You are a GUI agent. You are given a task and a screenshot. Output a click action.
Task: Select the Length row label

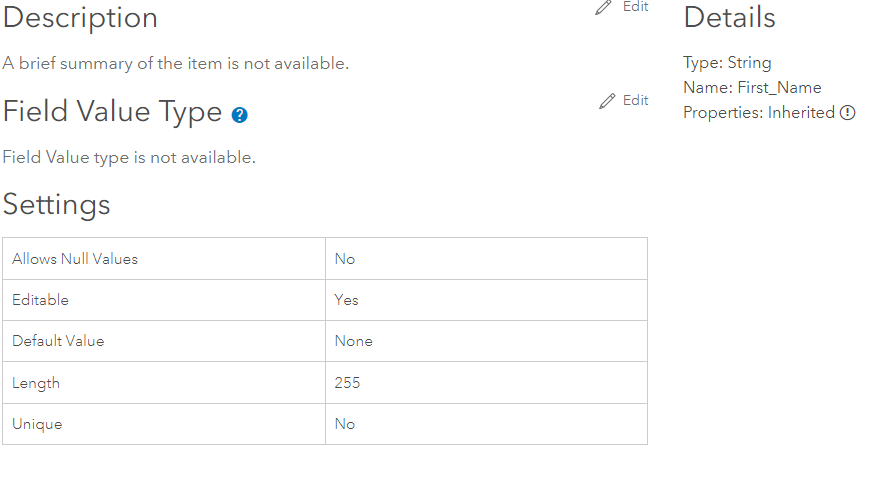tap(36, 383)
